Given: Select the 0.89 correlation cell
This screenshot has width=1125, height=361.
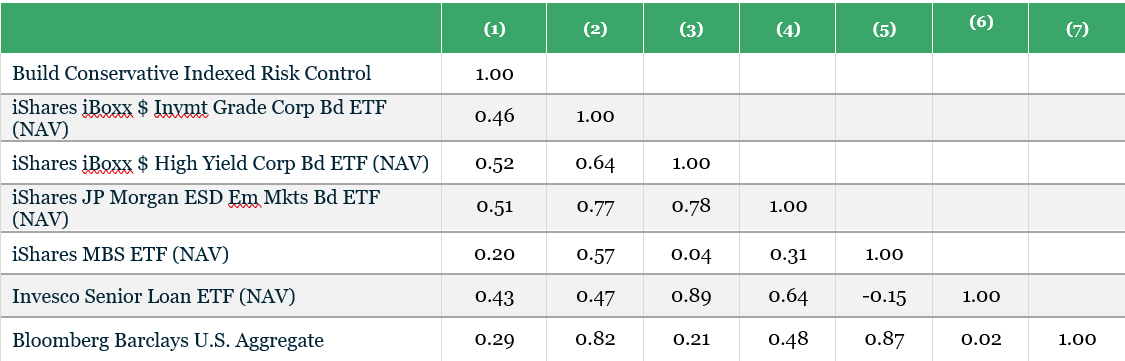Looking at the screenshot, I should [692, 296].
